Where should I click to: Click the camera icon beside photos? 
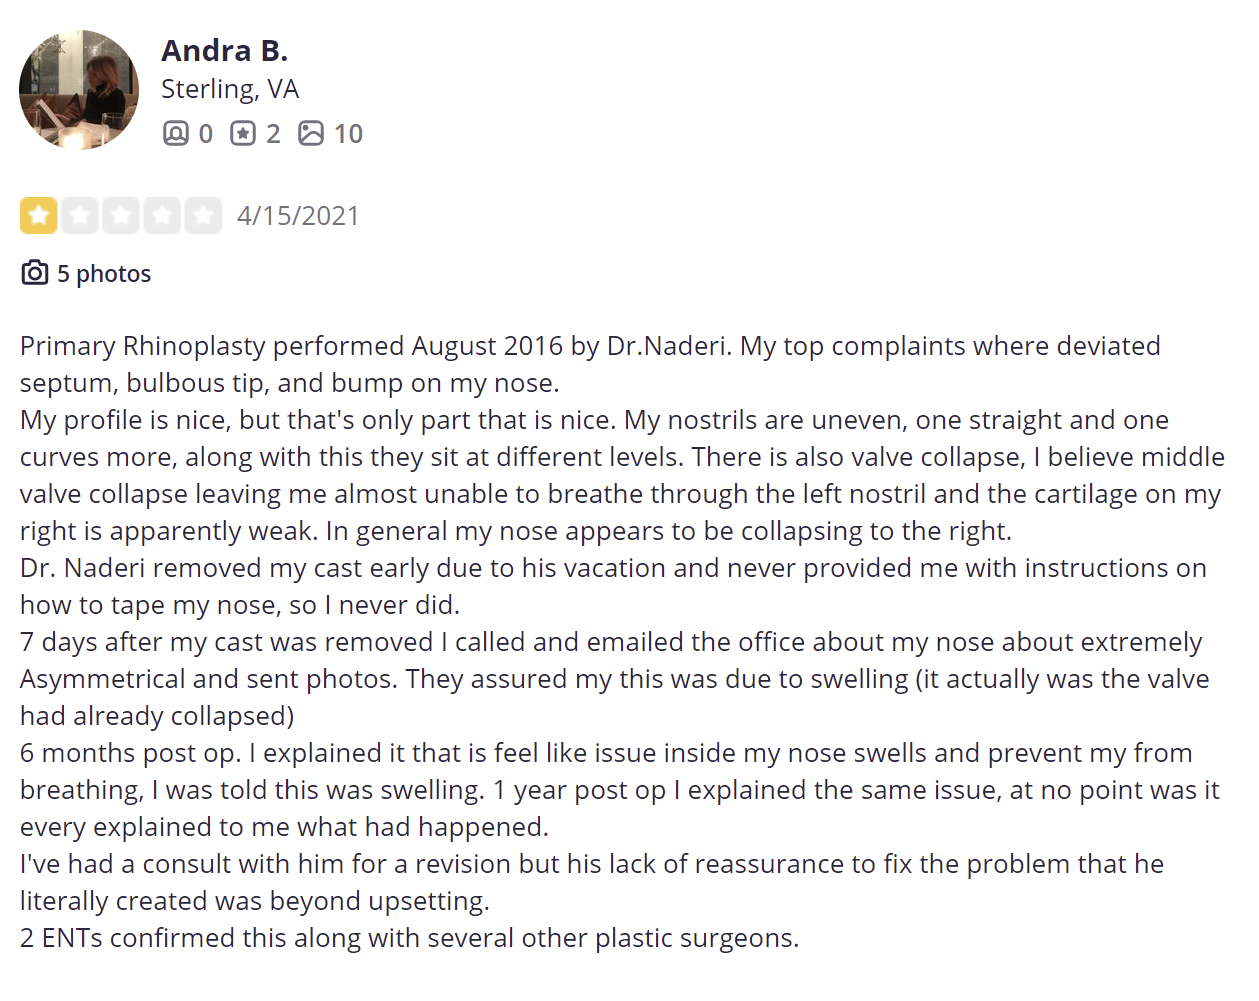click(35, 272)
